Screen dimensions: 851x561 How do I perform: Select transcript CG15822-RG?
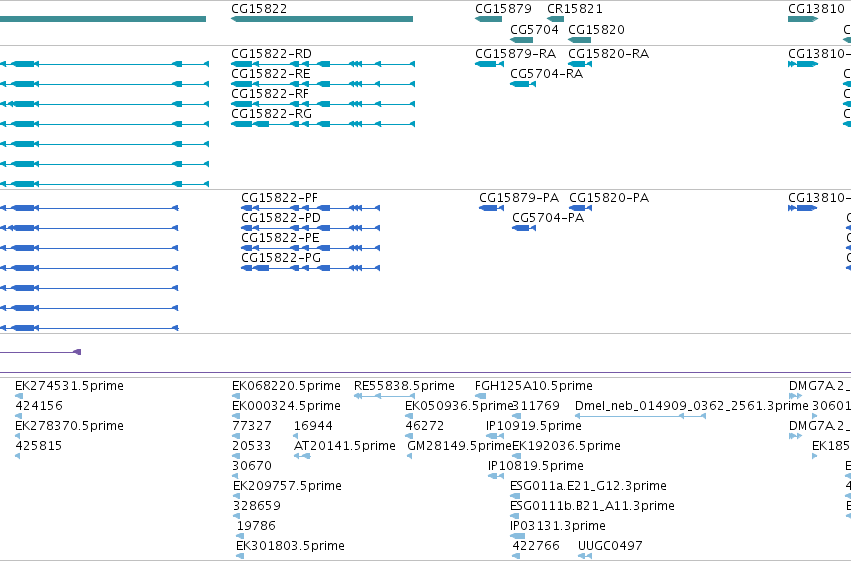(323, 124)
